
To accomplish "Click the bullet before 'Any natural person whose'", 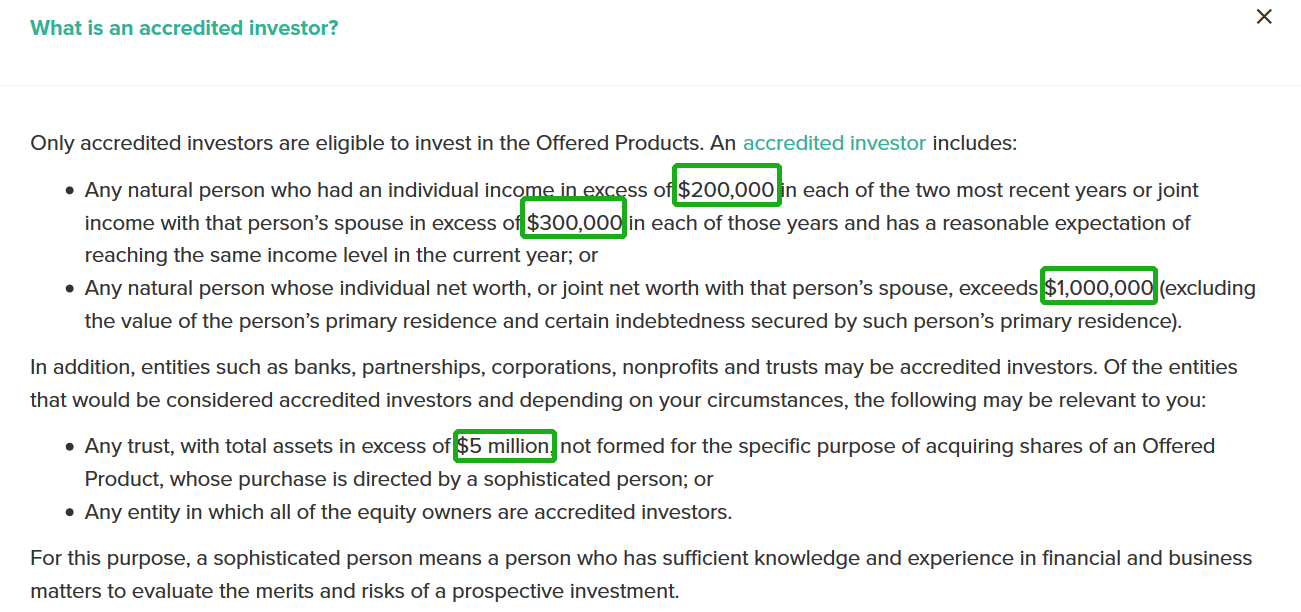I will [70, 289].
